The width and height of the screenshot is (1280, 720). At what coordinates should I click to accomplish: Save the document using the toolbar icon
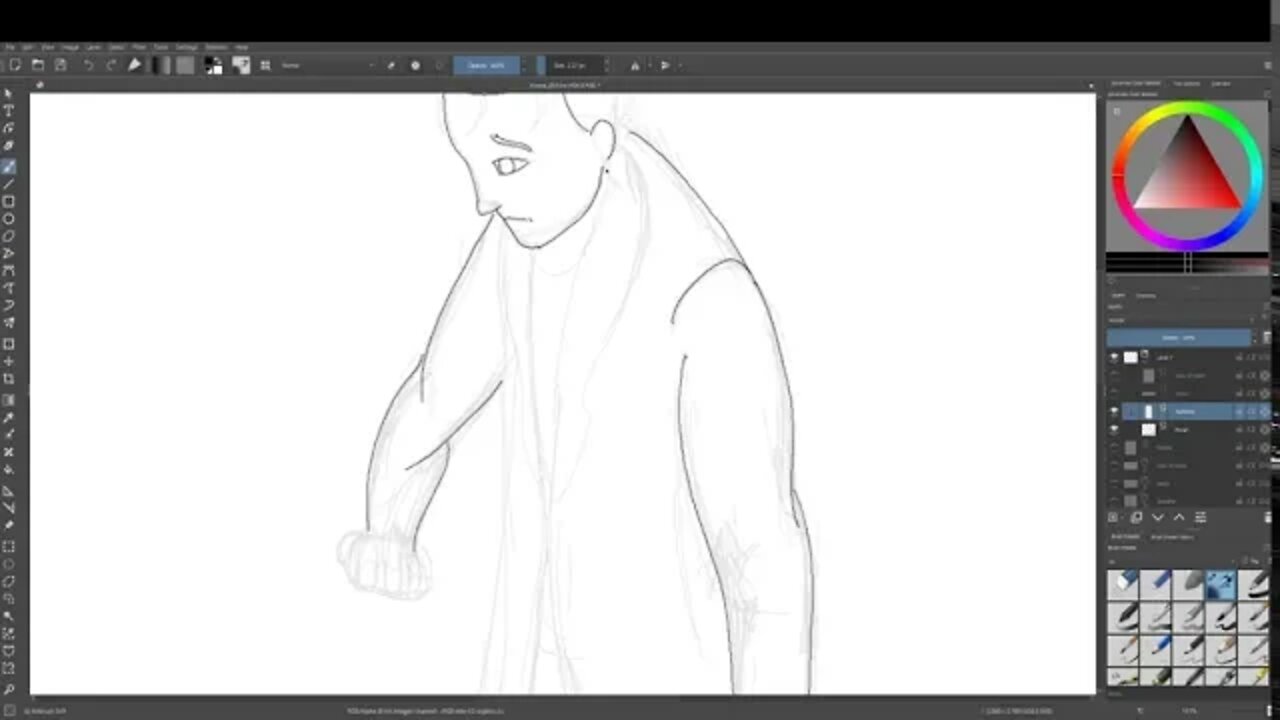click(x=61, y=65)
